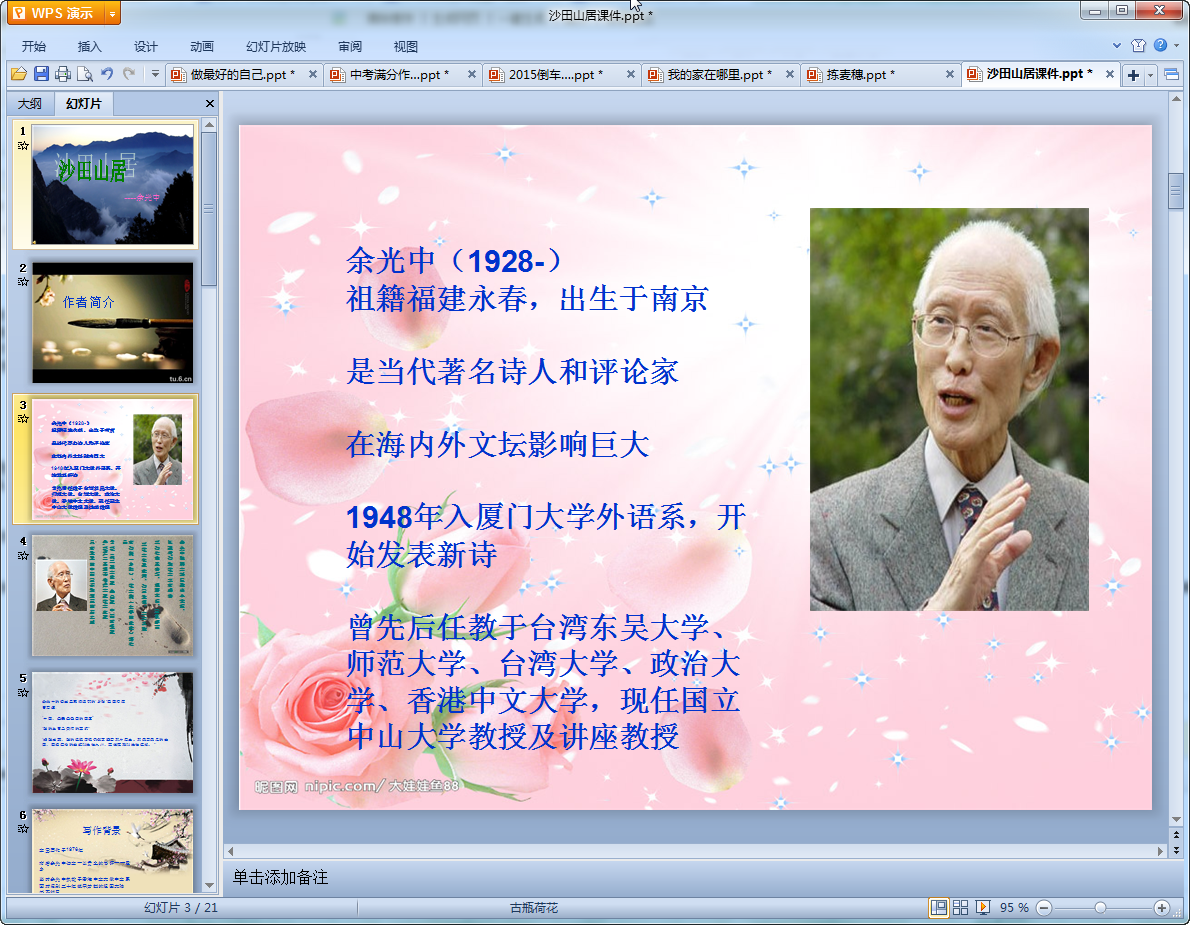
Task: Switch to the 大纲 outline pane tab
Action: pyautogui.click(x=30, y=104)
